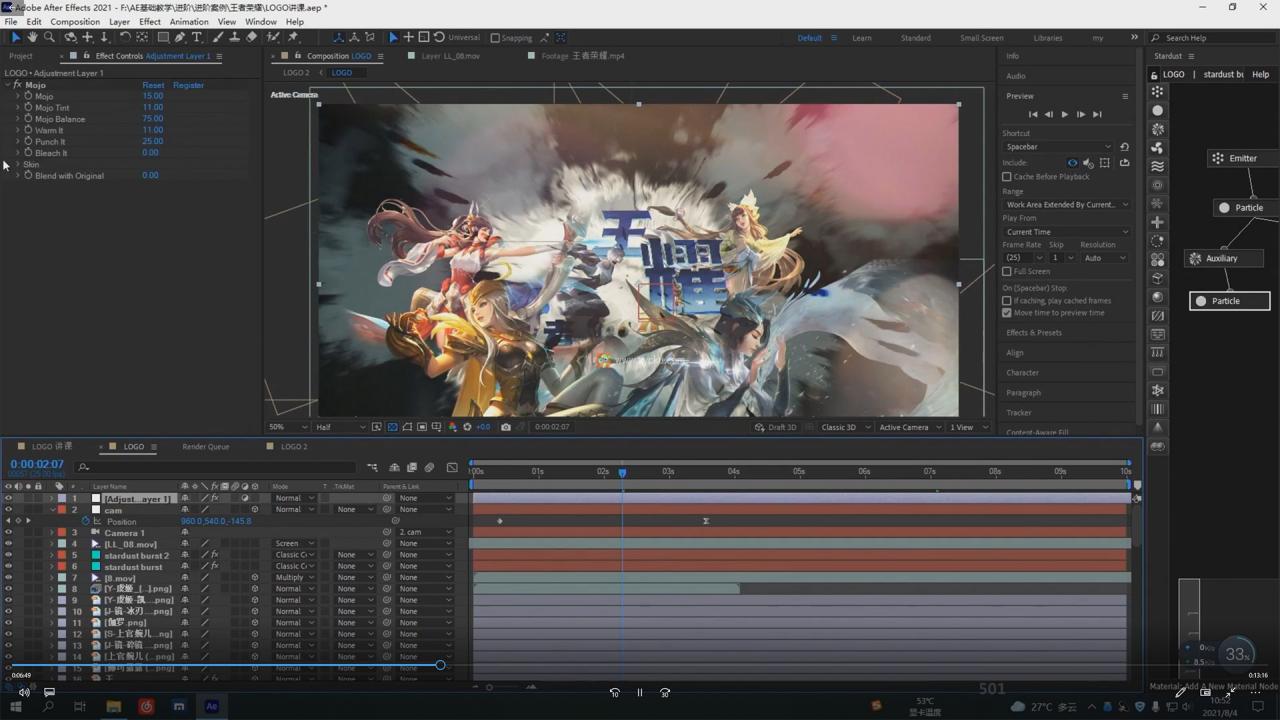Select the Clone Stamp tool

point(233,37)
